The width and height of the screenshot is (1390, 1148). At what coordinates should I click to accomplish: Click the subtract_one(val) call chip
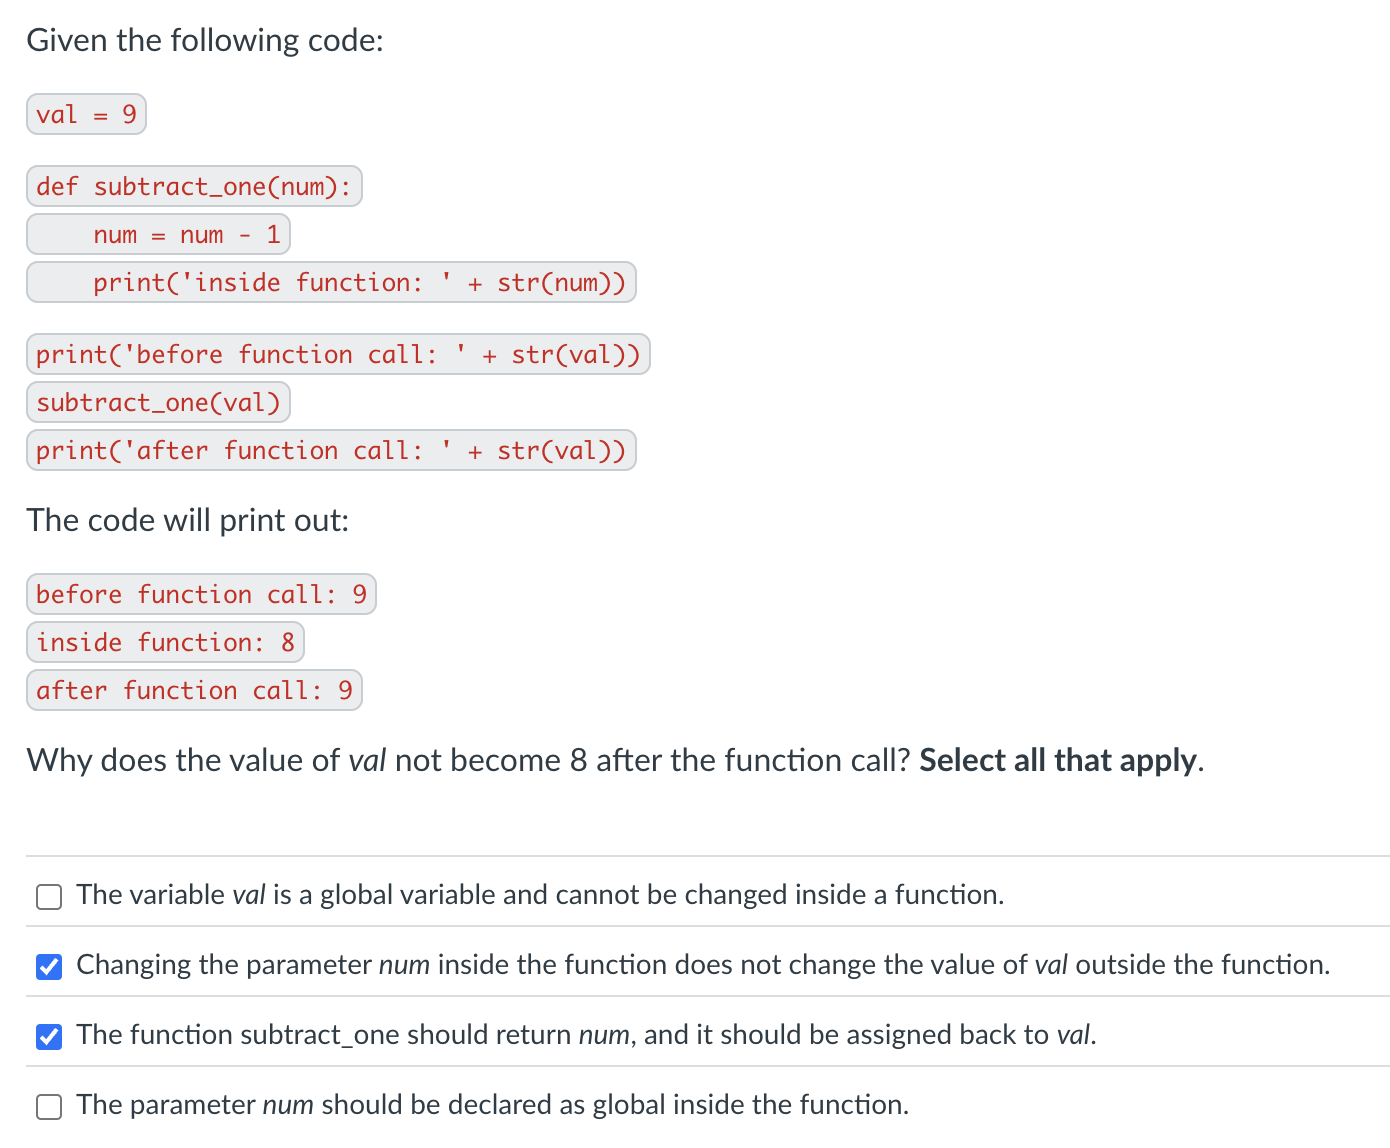(158, 402)
